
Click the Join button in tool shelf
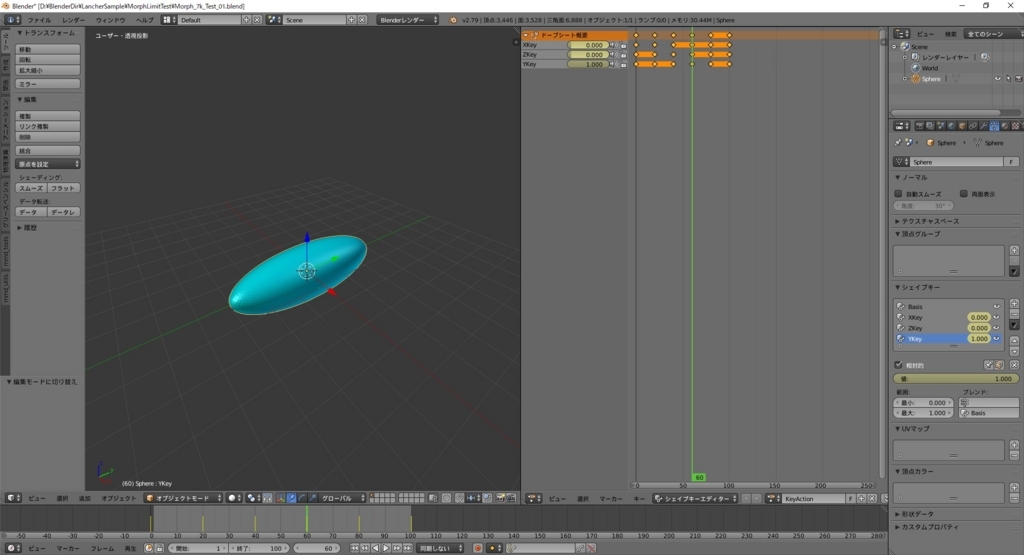point(48,150)
